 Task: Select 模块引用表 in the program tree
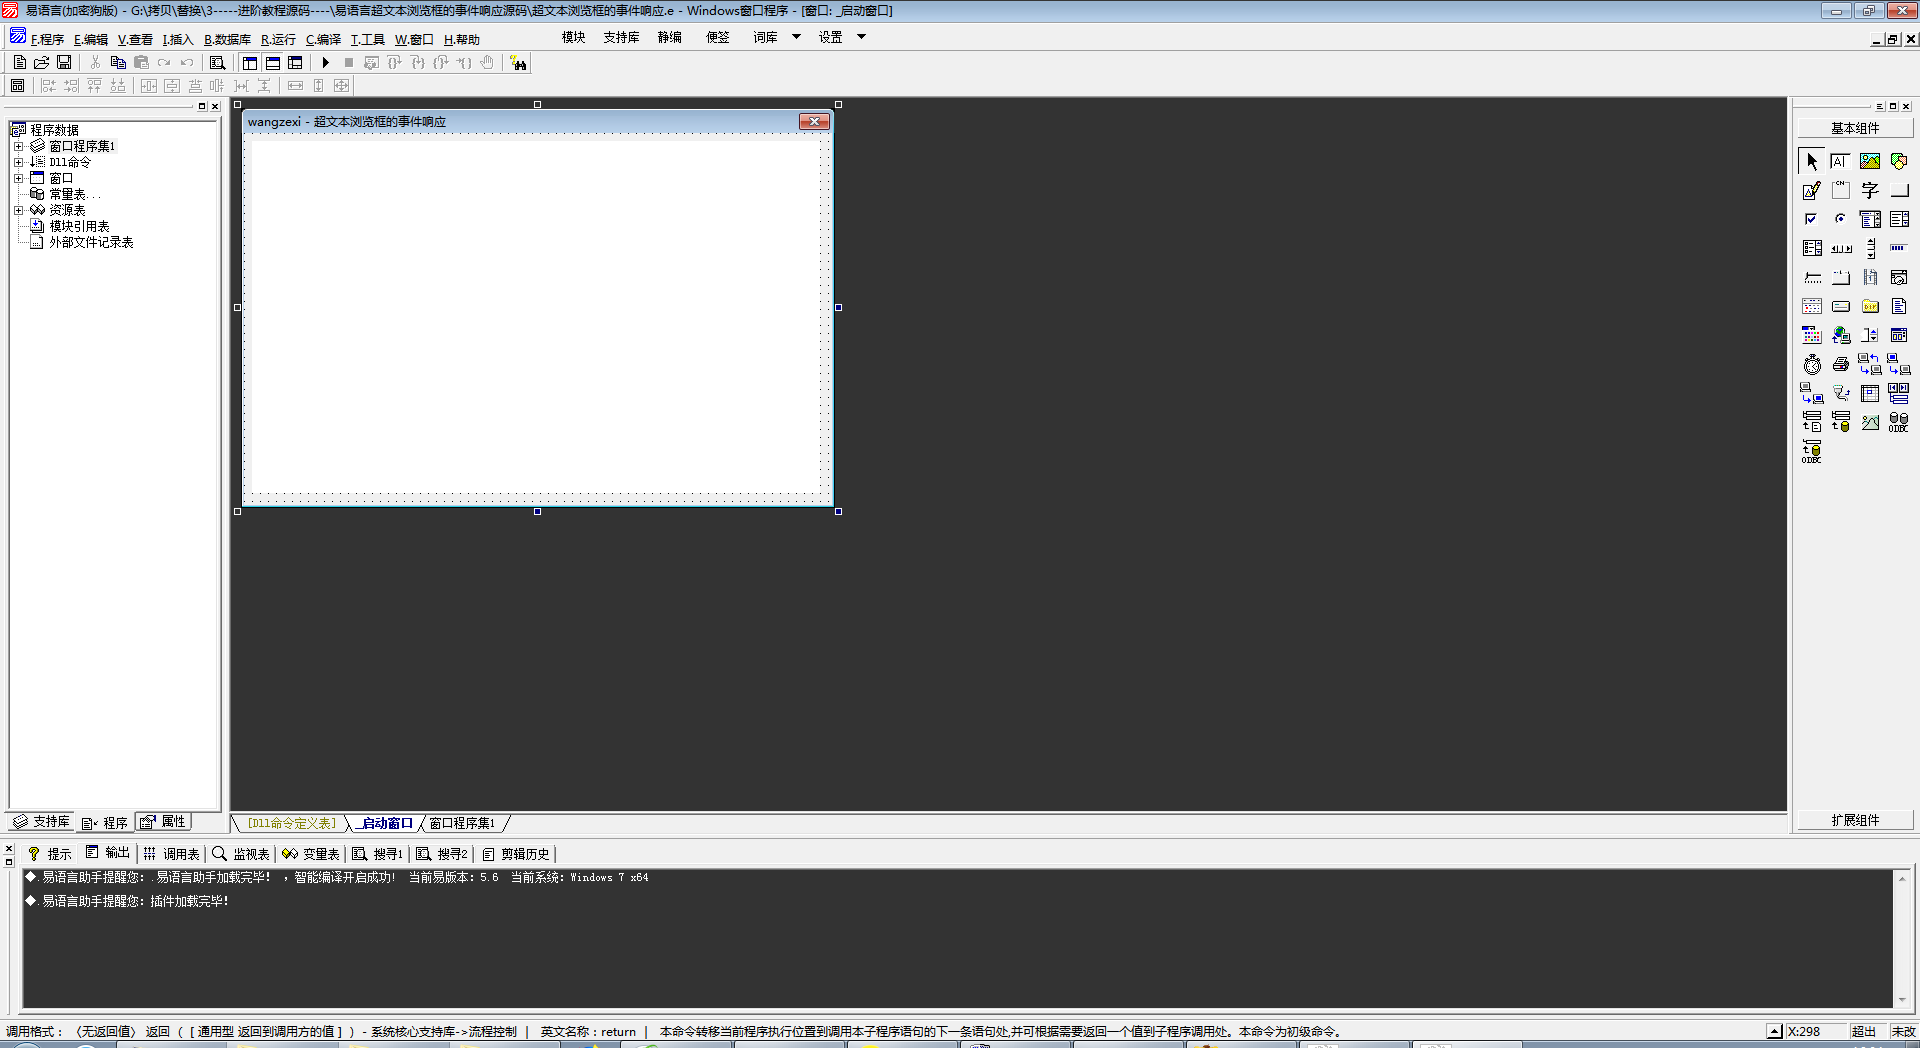pos(79,226)
